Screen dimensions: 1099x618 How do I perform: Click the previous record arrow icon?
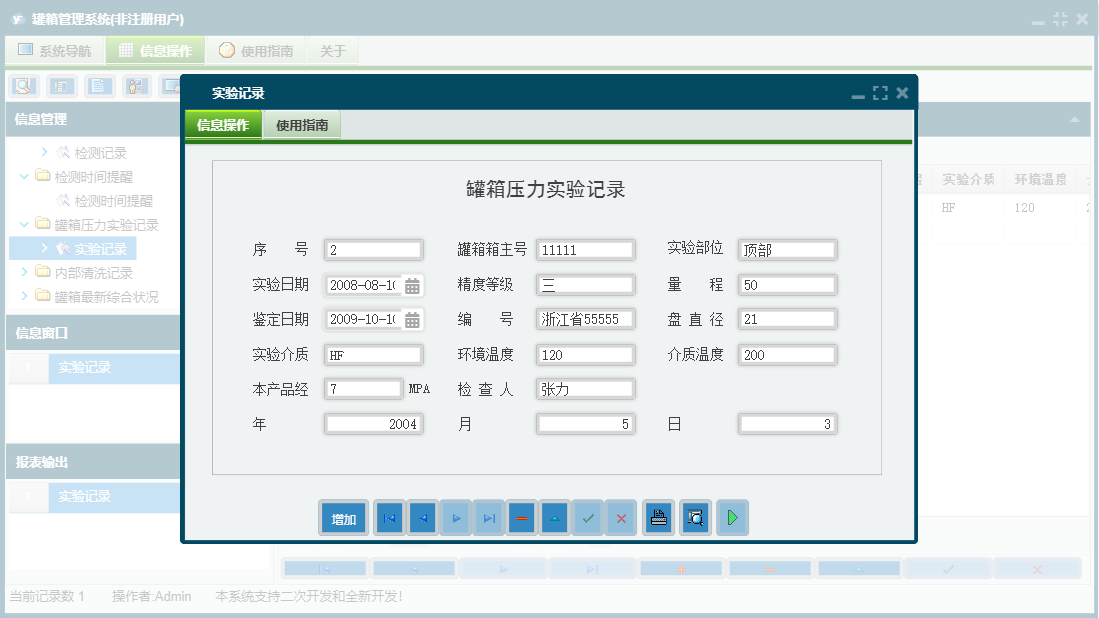tap(422, 517)
